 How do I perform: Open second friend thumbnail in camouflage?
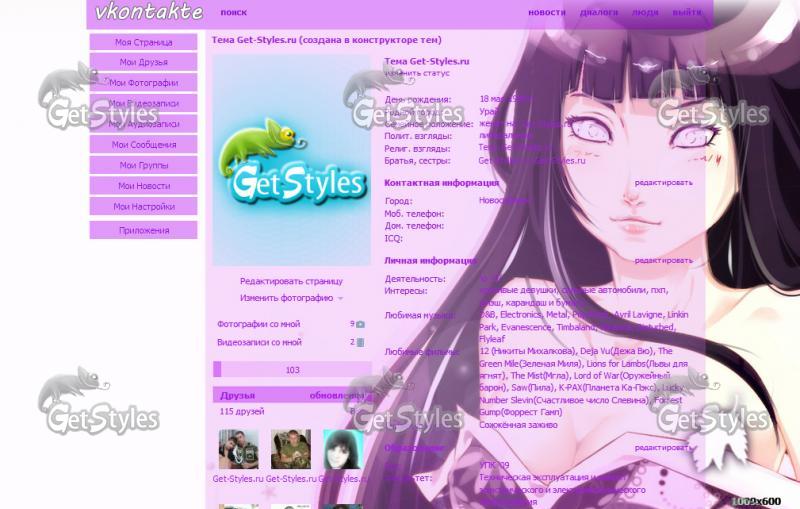coord(290,449)
